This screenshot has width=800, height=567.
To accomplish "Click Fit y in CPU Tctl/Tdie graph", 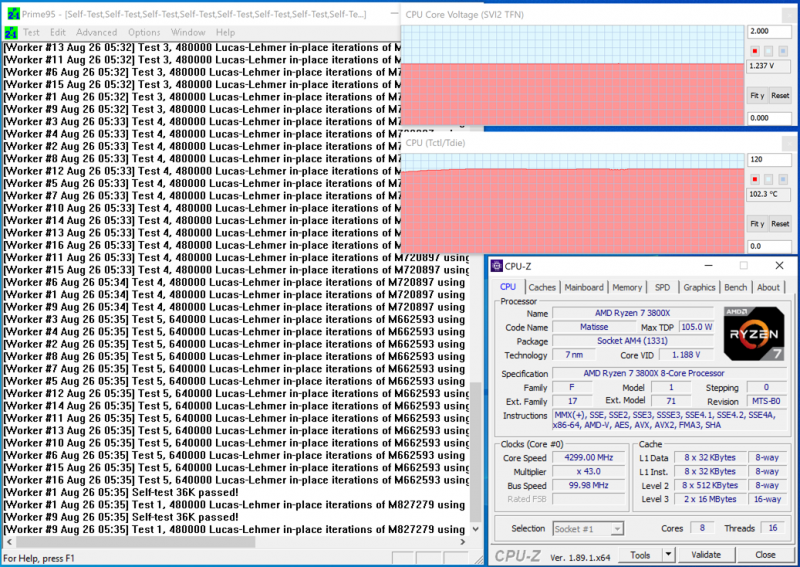I will (x=757, y=224).
